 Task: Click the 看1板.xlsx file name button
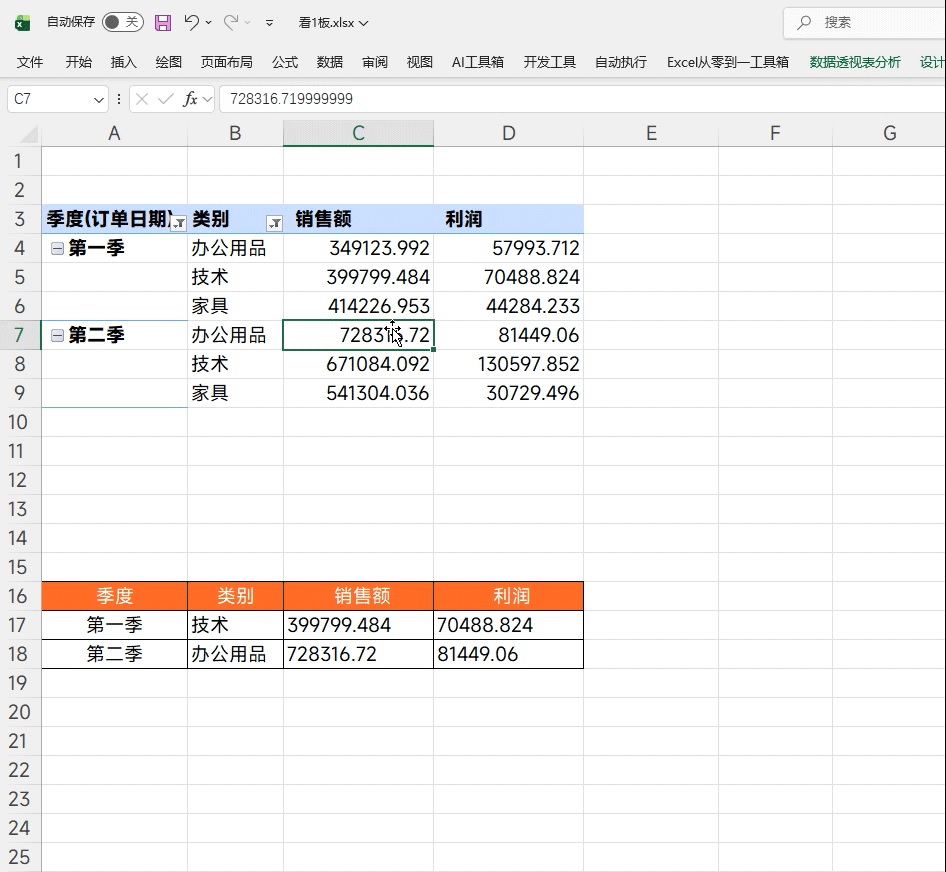point(333,22)
